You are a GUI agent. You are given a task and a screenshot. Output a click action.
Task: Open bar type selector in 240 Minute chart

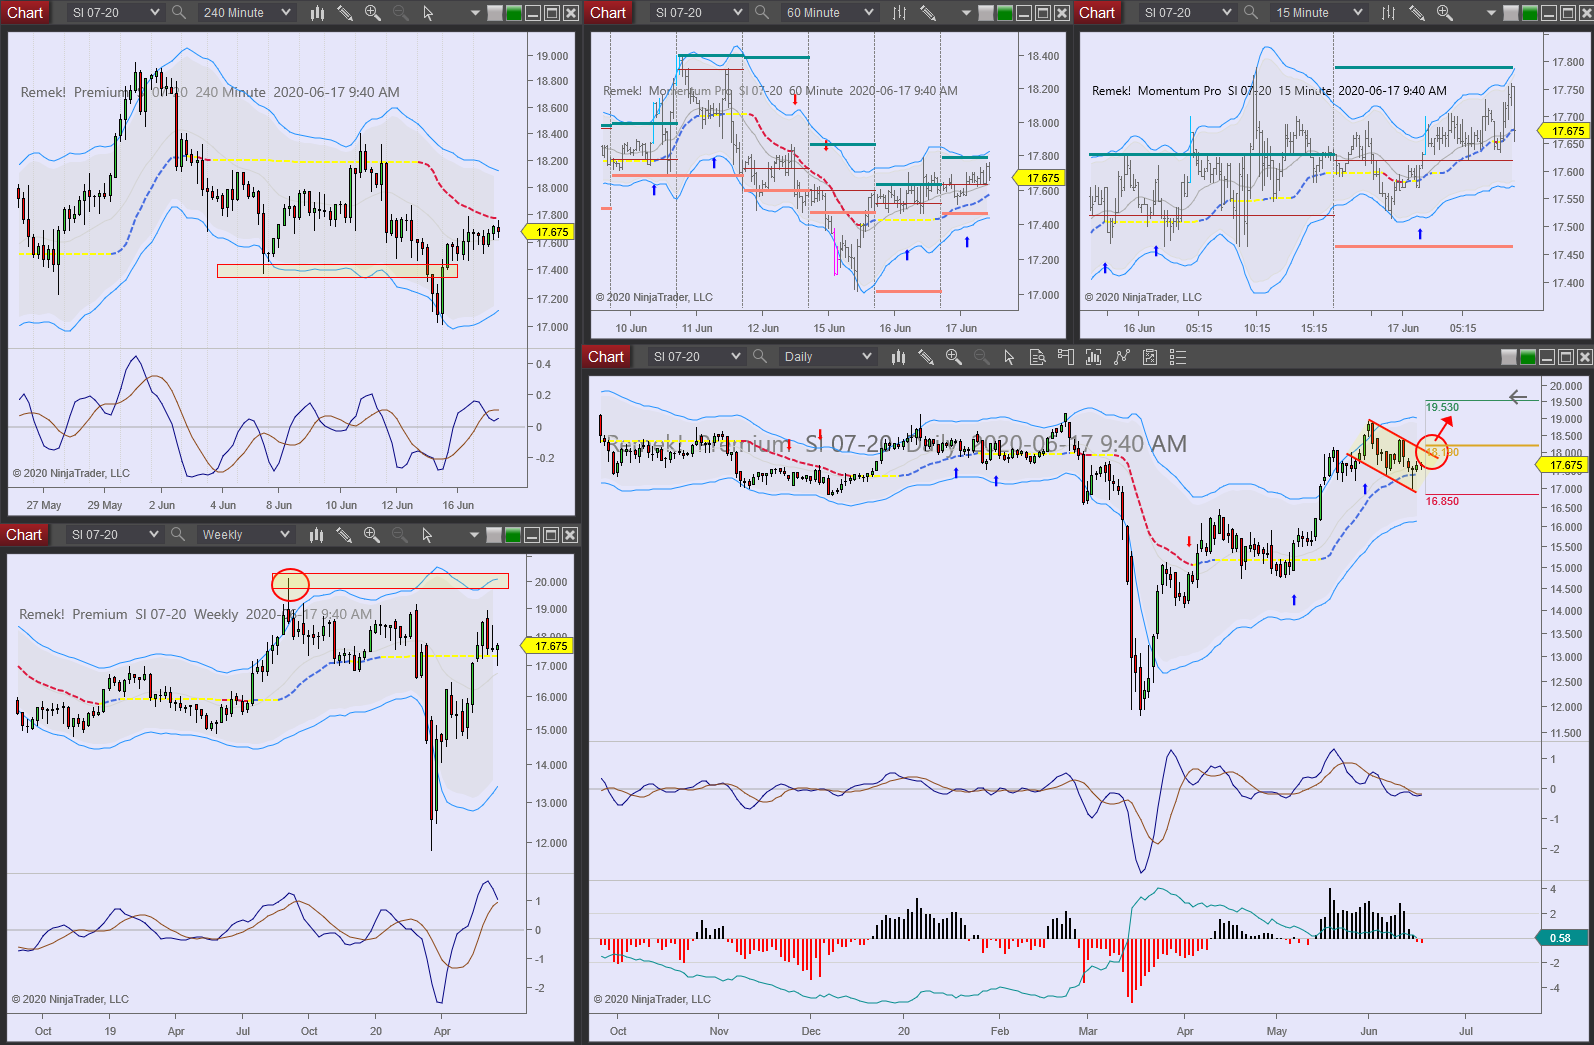pyautogui.click(x=317, y=13)
